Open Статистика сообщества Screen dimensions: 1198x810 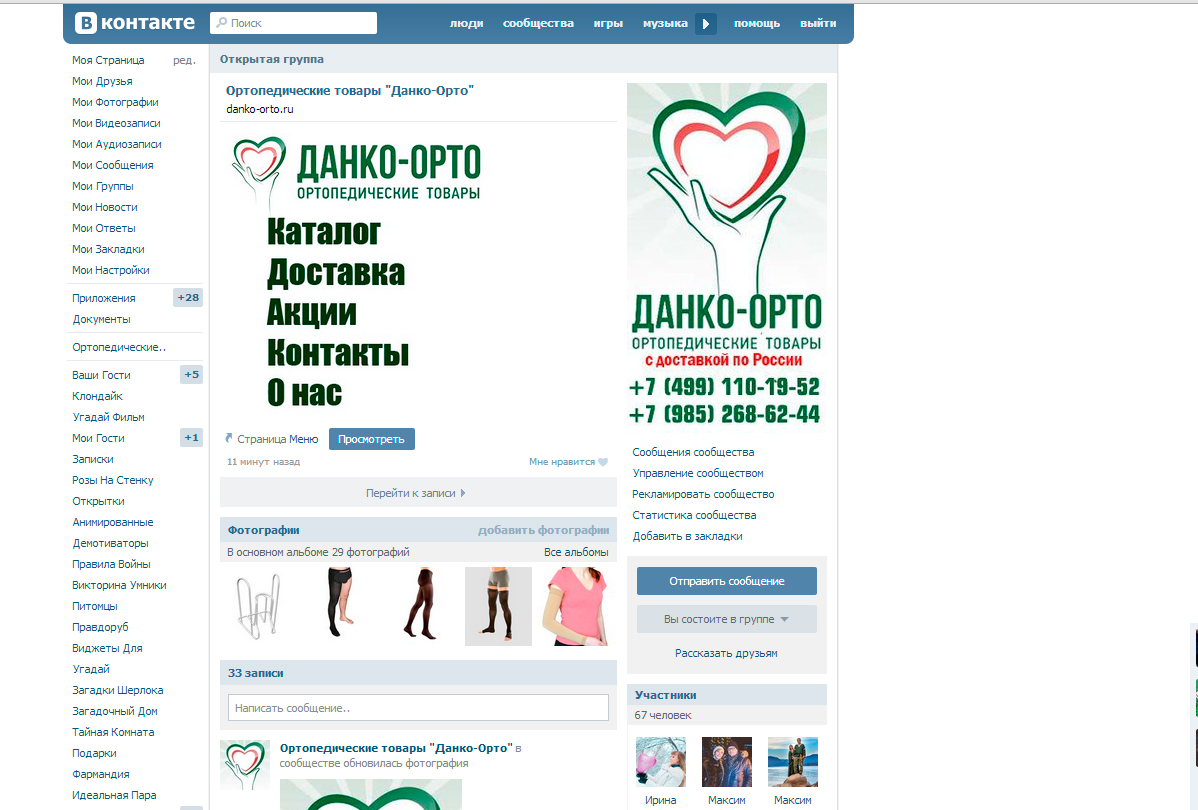695,515
